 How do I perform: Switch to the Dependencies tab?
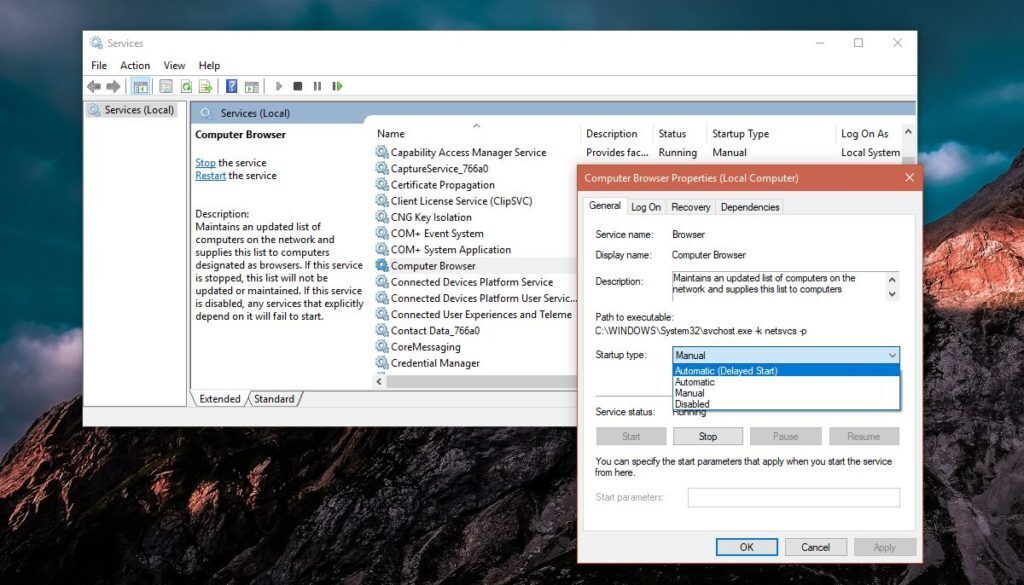(x=750, y=207)
